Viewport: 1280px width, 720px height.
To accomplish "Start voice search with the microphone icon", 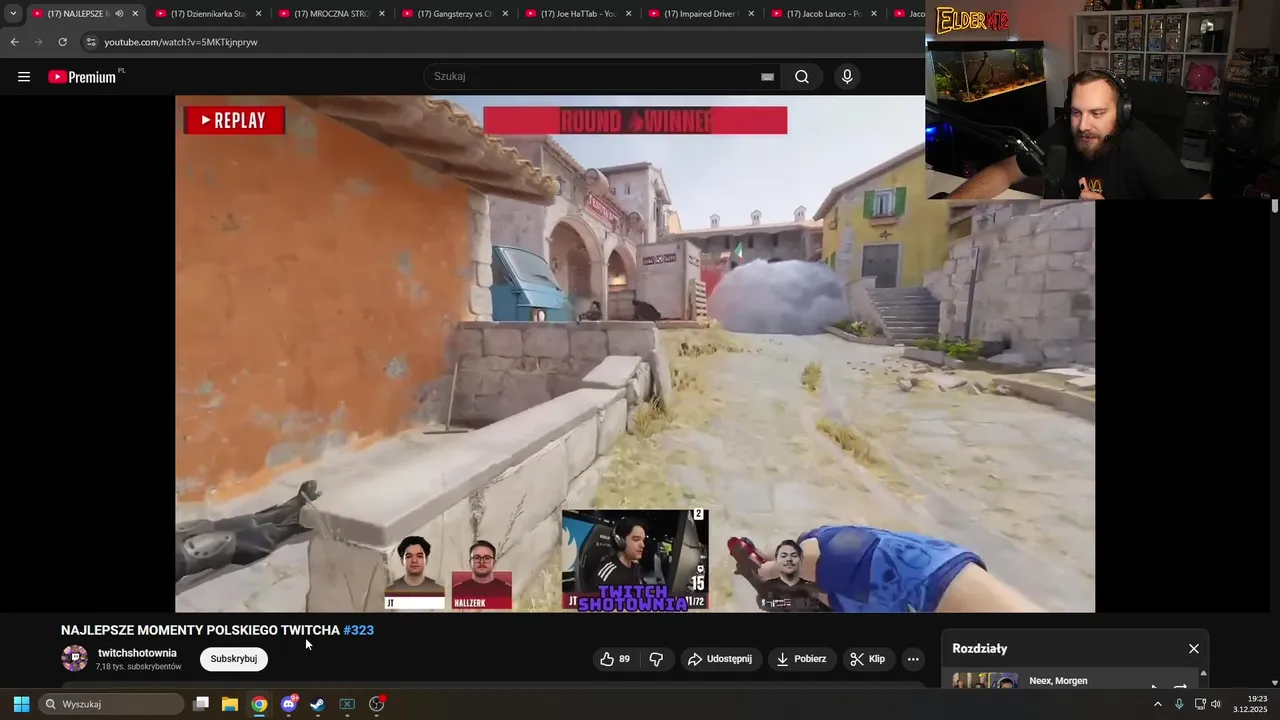I will [847, 77].
